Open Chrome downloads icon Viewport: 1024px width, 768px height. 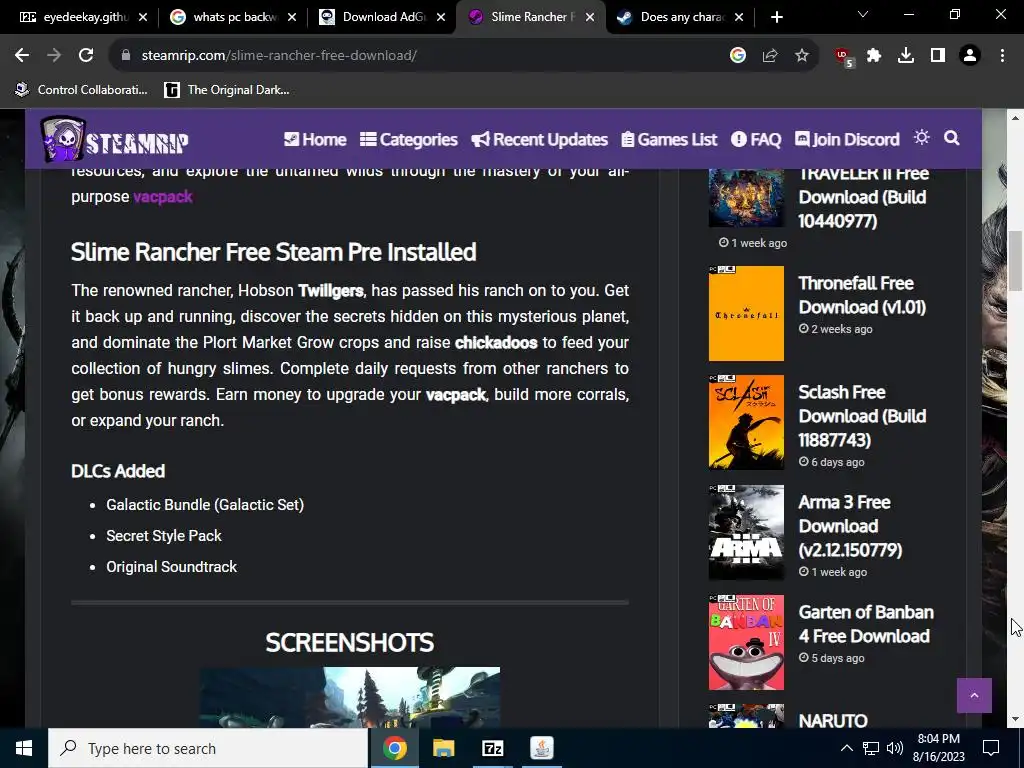[906, 56]
